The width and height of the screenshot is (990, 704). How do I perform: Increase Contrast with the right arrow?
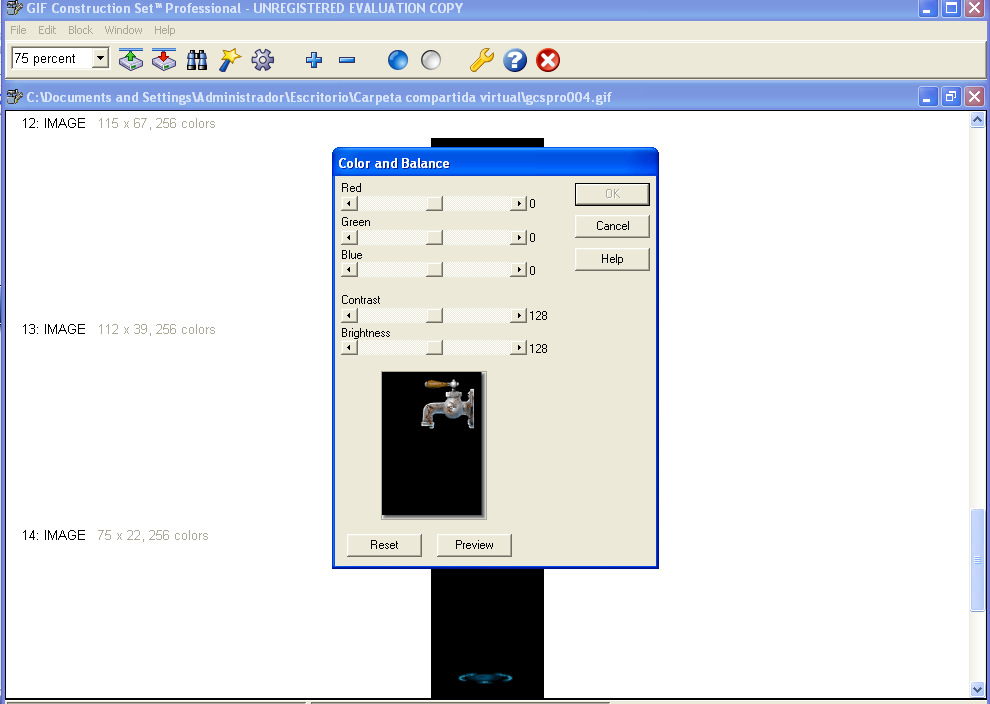[x=518, y=315]
